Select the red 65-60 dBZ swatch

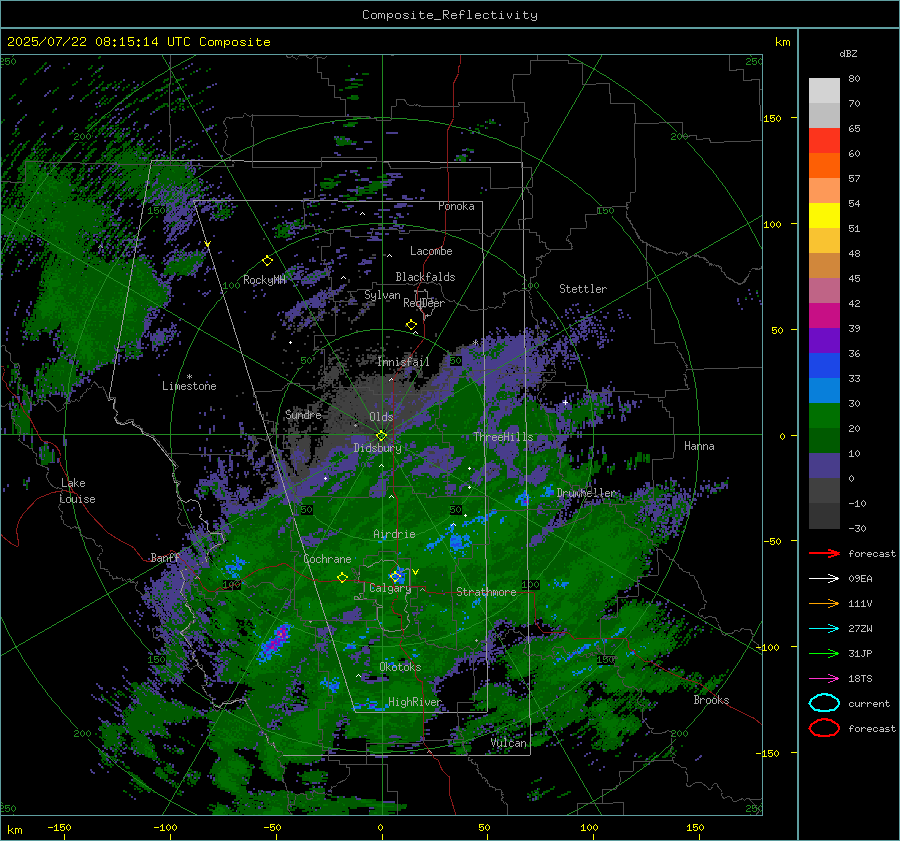click(824, 140)
